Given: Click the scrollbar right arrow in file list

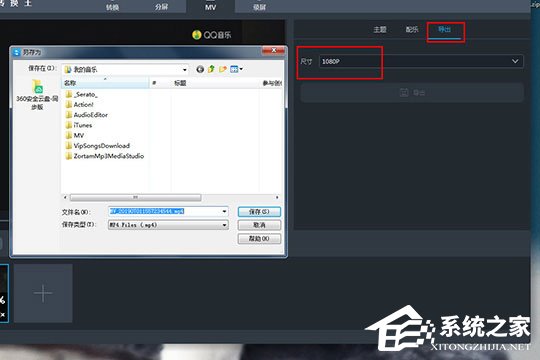Looking at the screenshot, I should (x=277, y=197).
